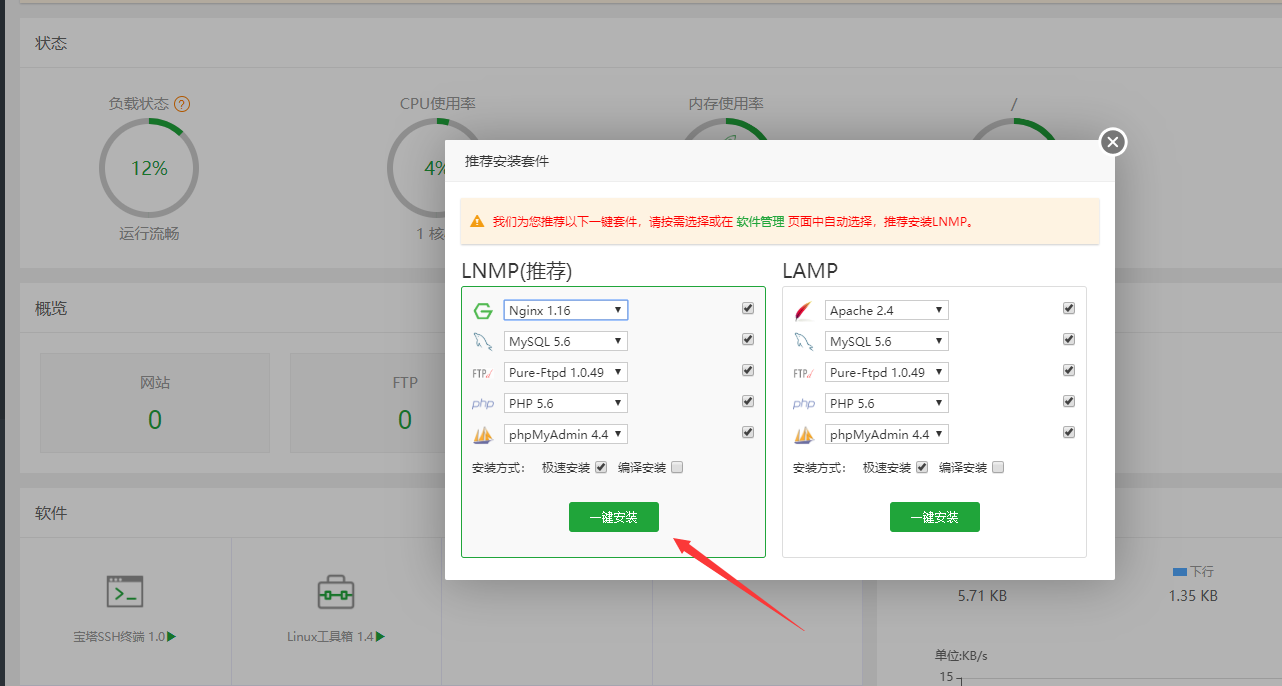Image resolution: width=1282 pixels, height=686 pixels.
Task: Click the Nginx logo icon in LNMP list
Action: coord(483,311)
